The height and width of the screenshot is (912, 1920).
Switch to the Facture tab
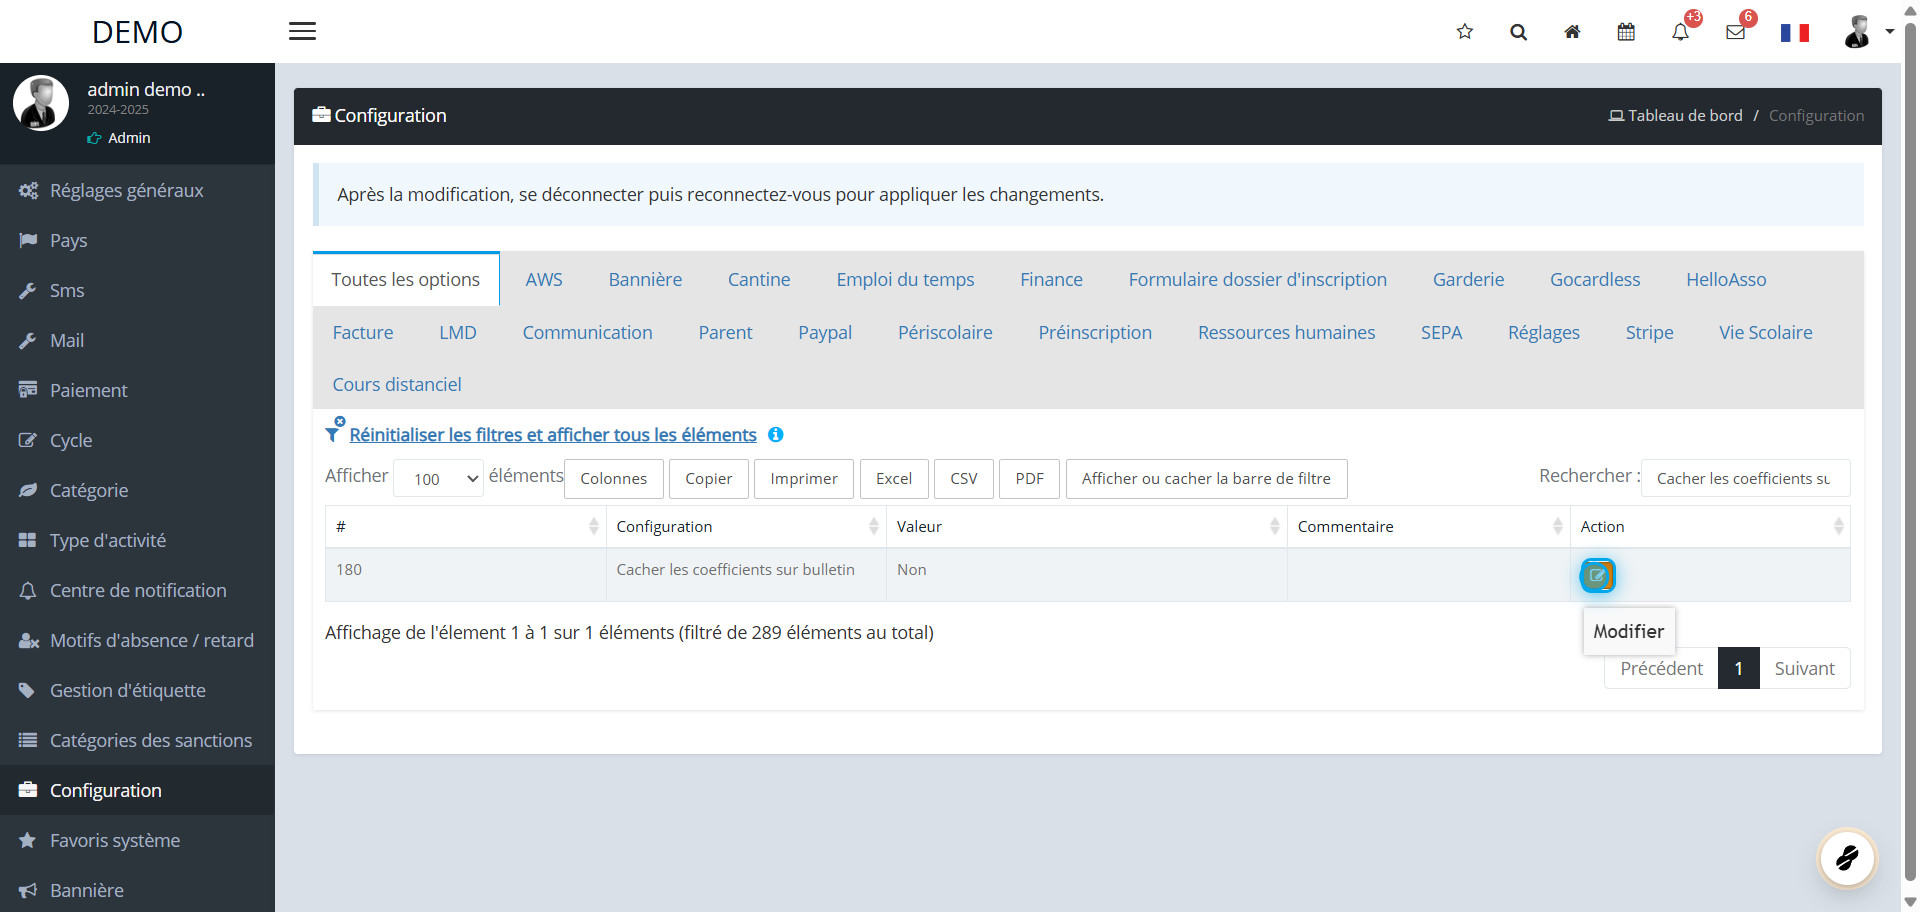tap(363, 332)
